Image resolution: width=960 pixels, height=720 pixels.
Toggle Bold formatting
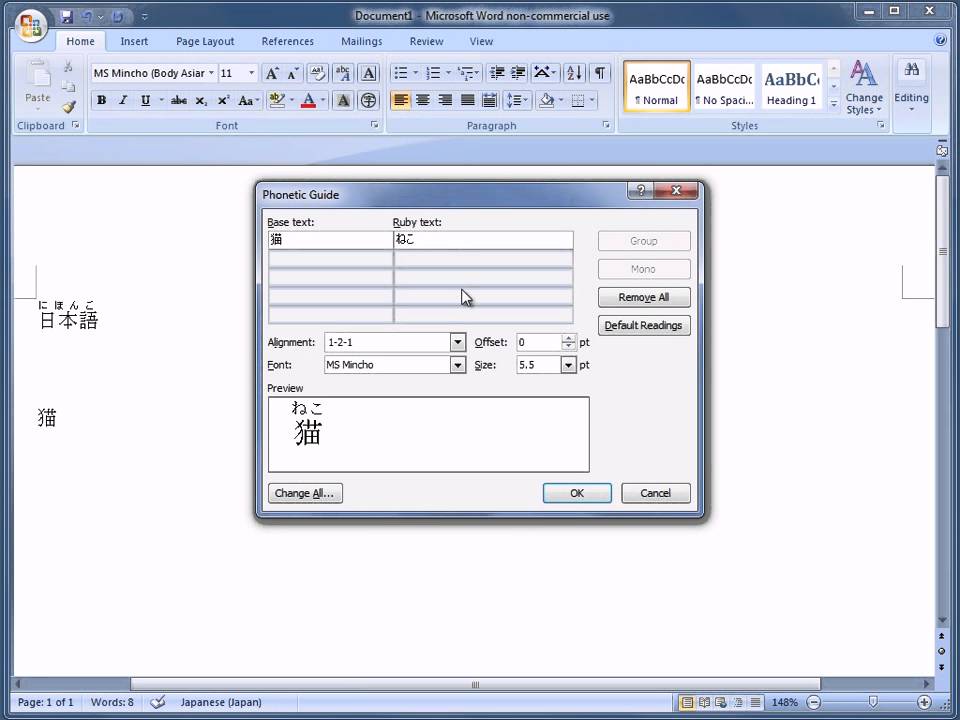click(x=102, y=100)
